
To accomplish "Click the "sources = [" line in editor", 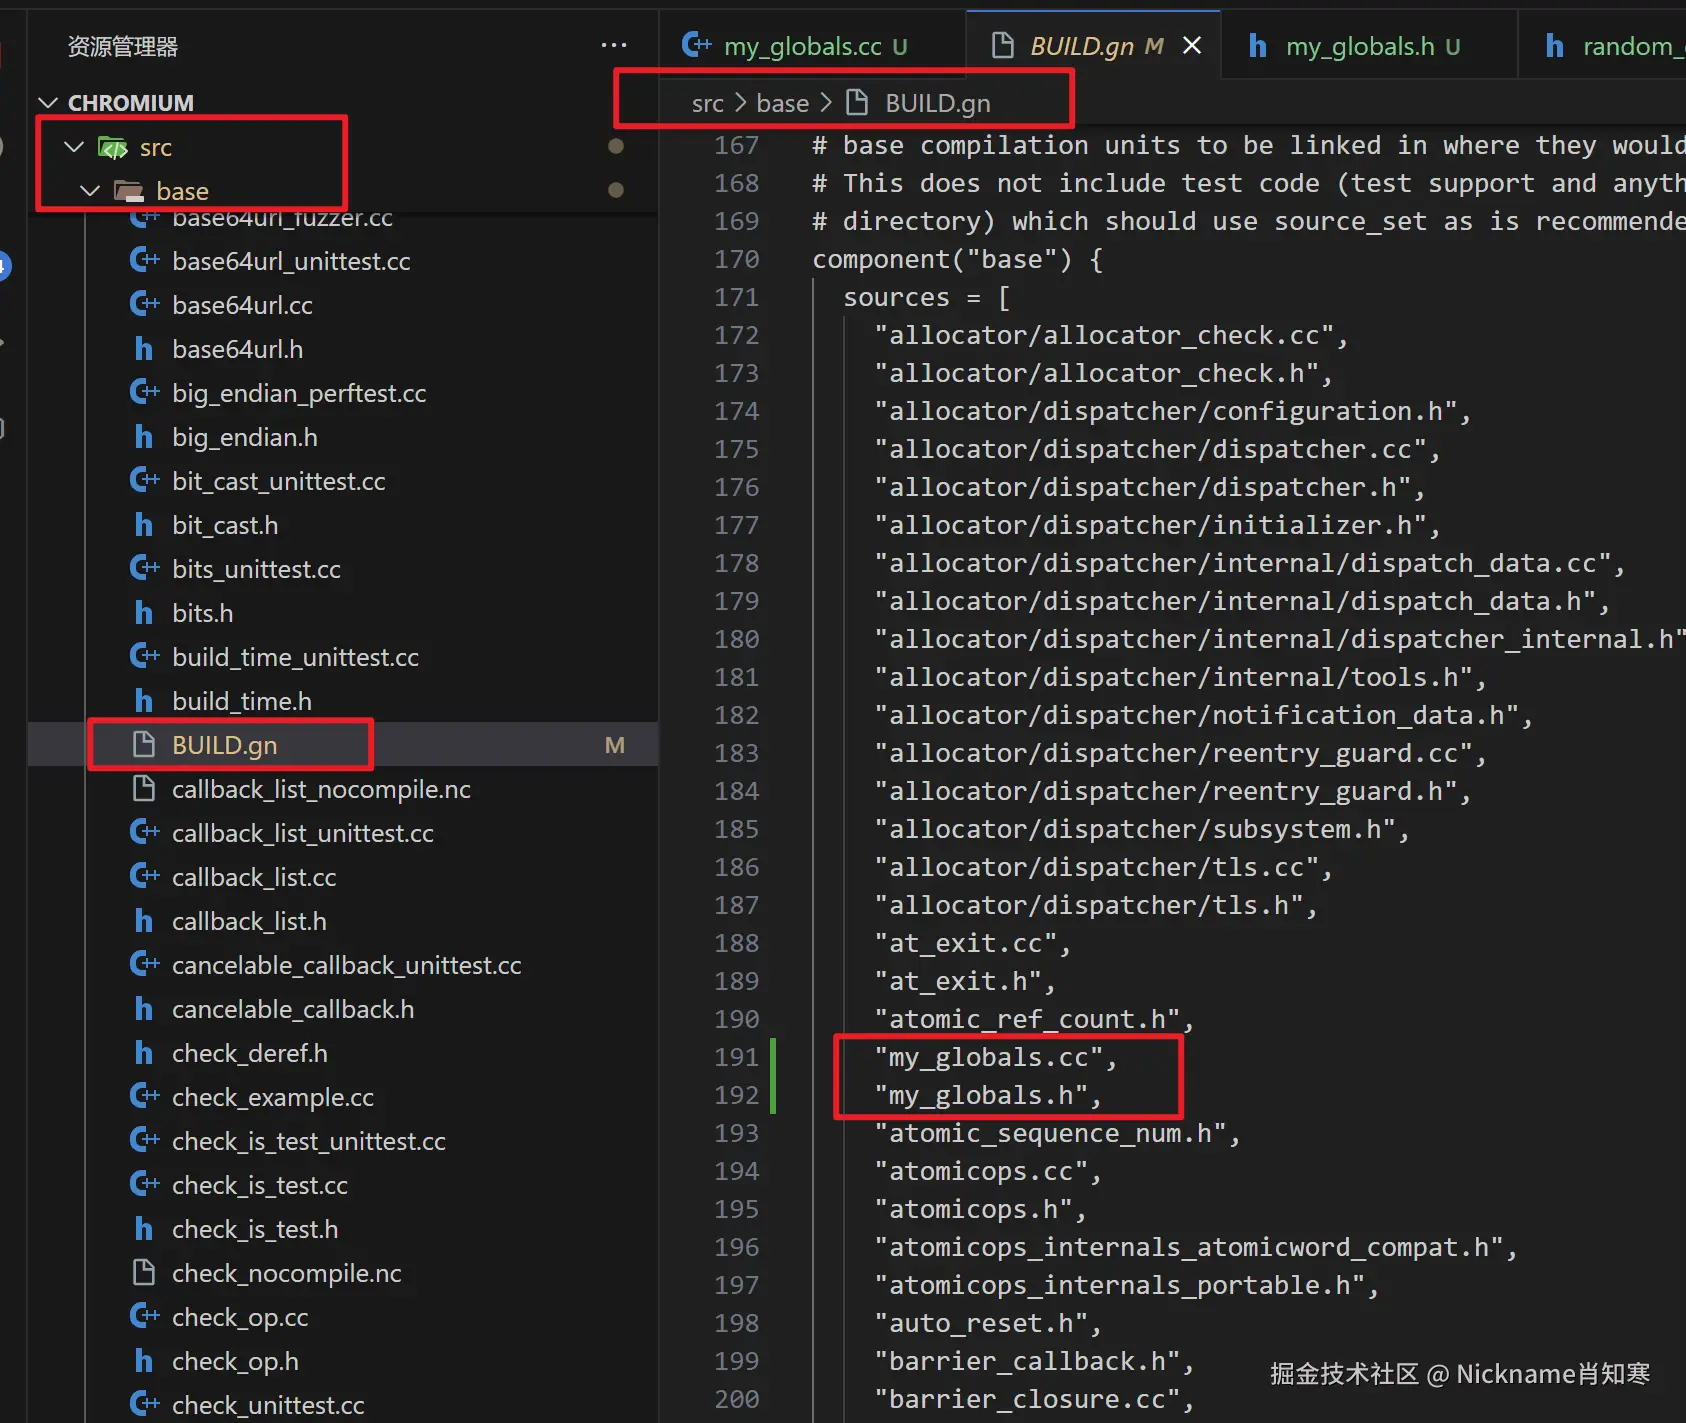I will [x=927, y=297].
